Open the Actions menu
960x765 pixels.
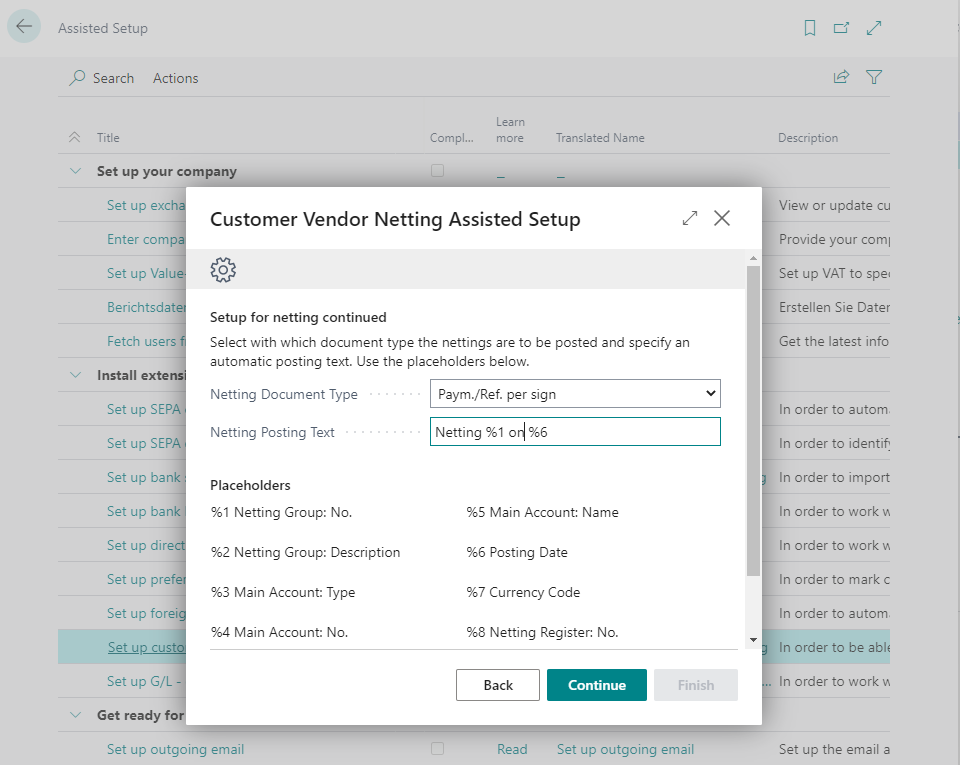point(175,78)
